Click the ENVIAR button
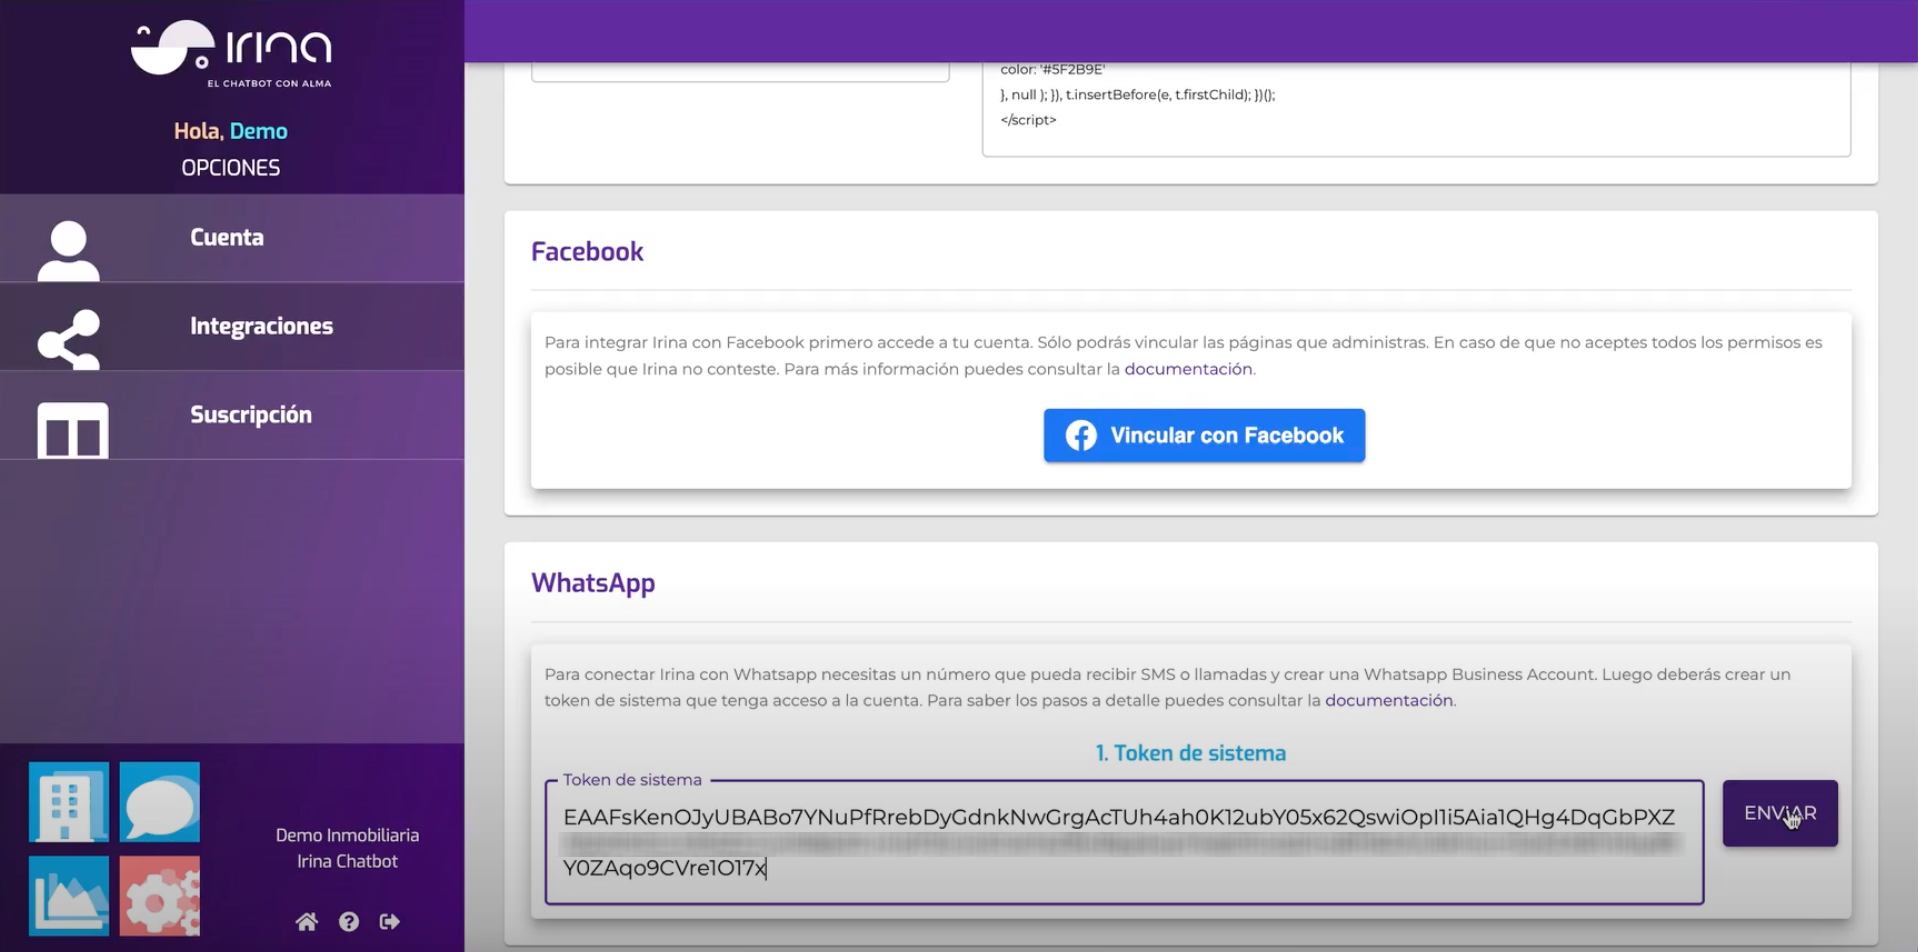Image resolution: width=1918 pixels, height=952 pixels. 1780,813
